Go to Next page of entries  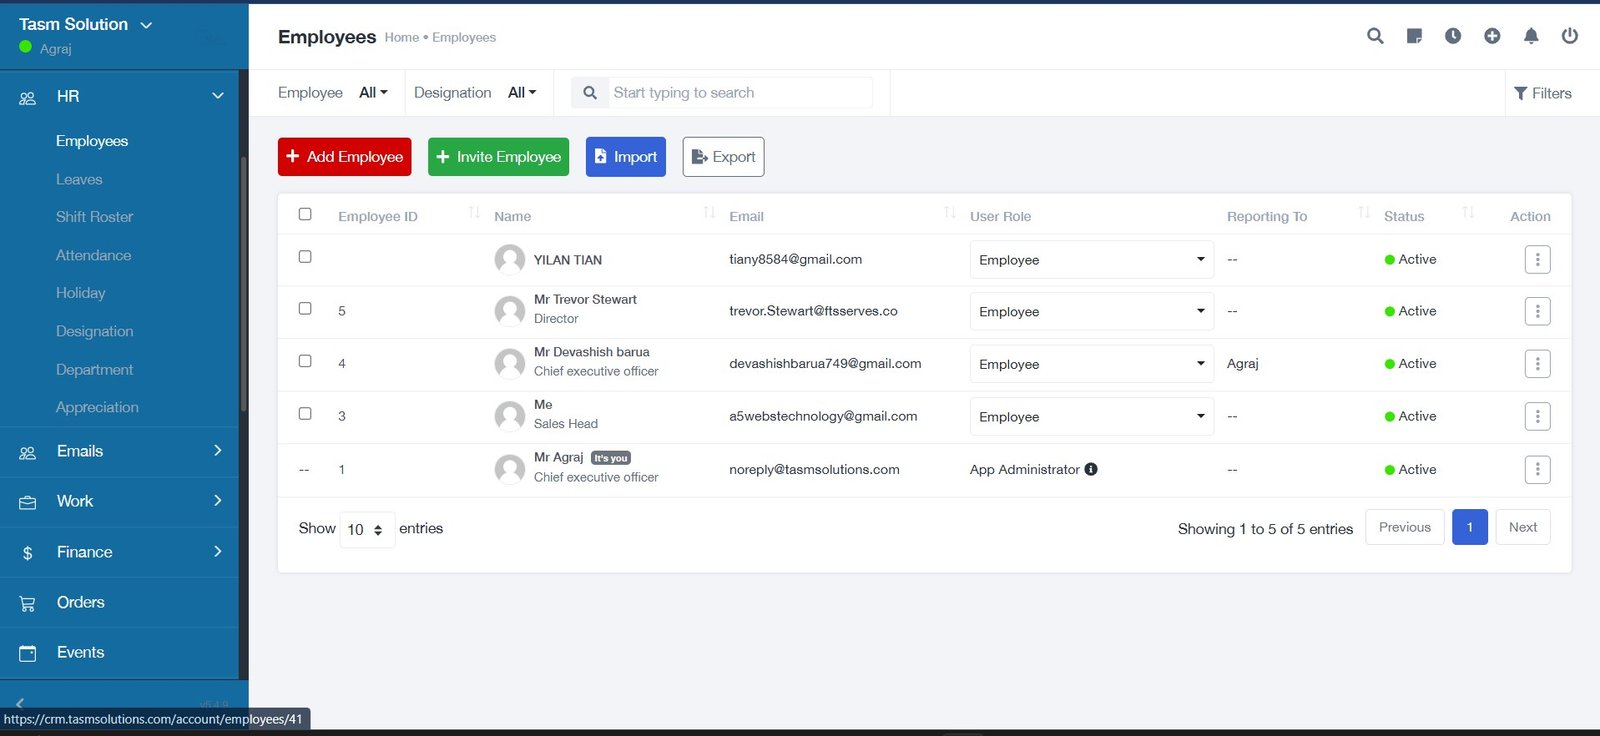pos(1523,528)
